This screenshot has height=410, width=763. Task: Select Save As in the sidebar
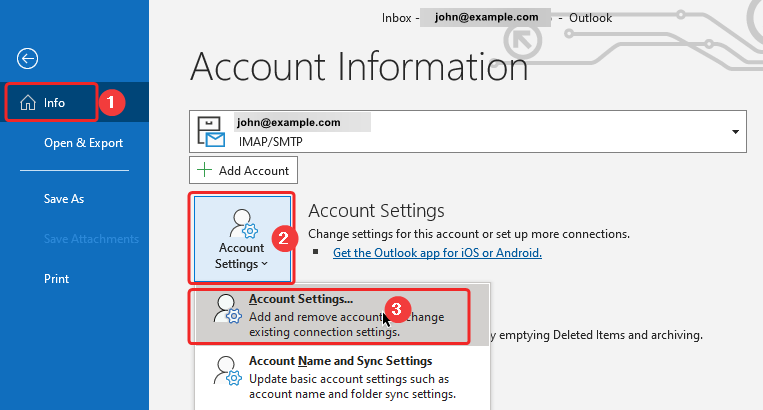point(64,199)
